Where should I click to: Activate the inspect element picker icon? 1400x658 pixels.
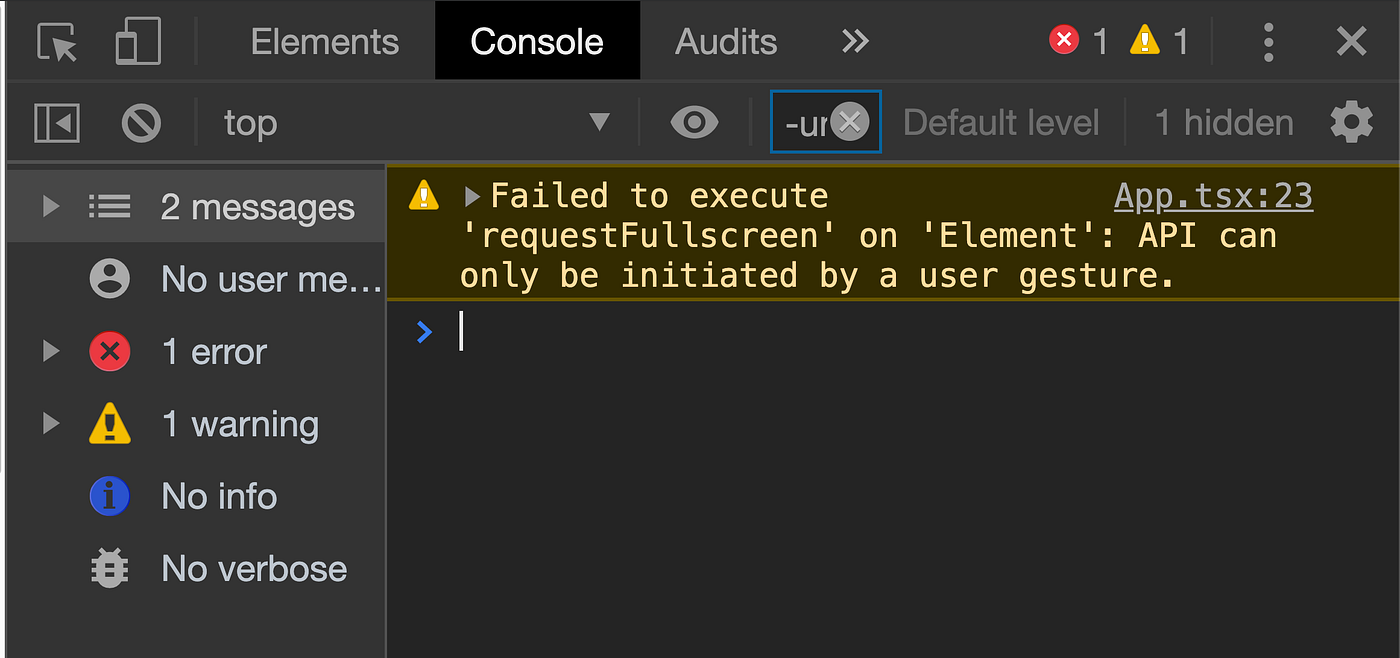tap(57, 42)
